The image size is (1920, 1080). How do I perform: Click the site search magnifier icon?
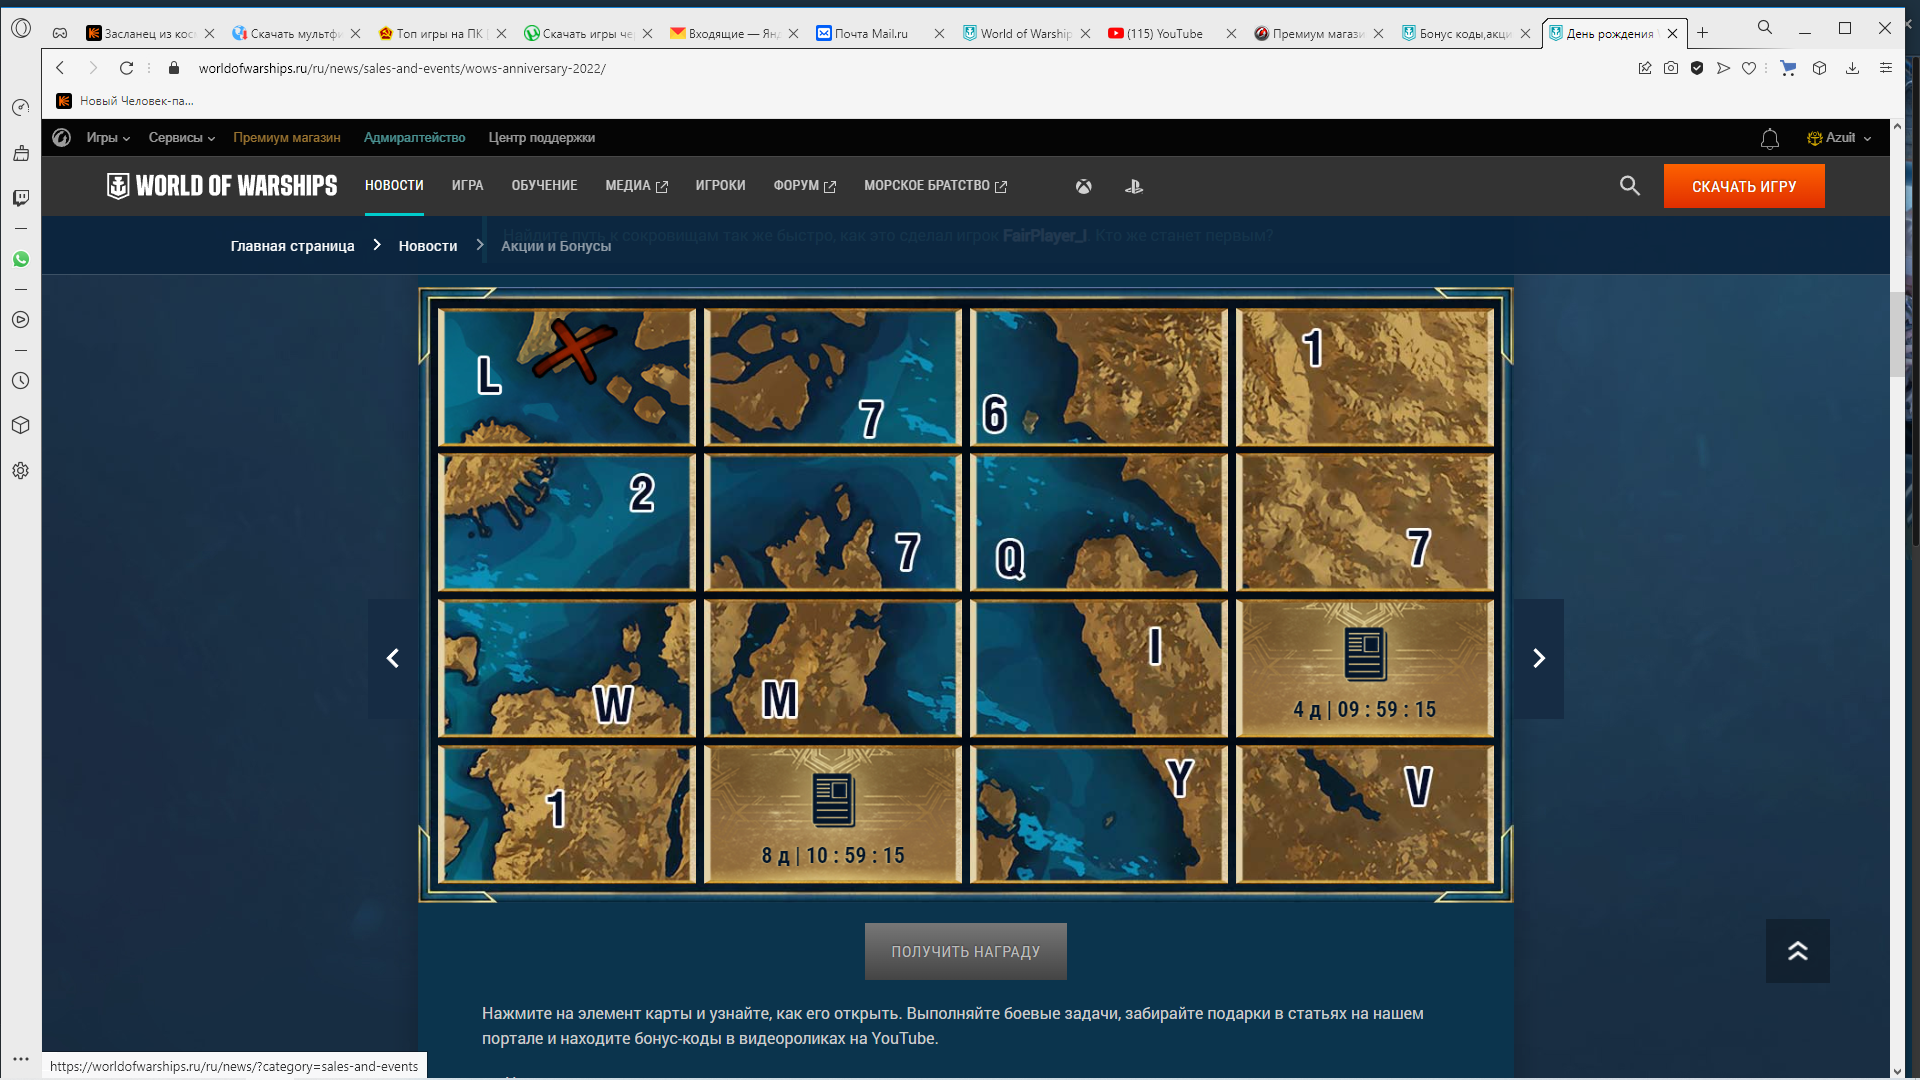tap(1630, 186)
